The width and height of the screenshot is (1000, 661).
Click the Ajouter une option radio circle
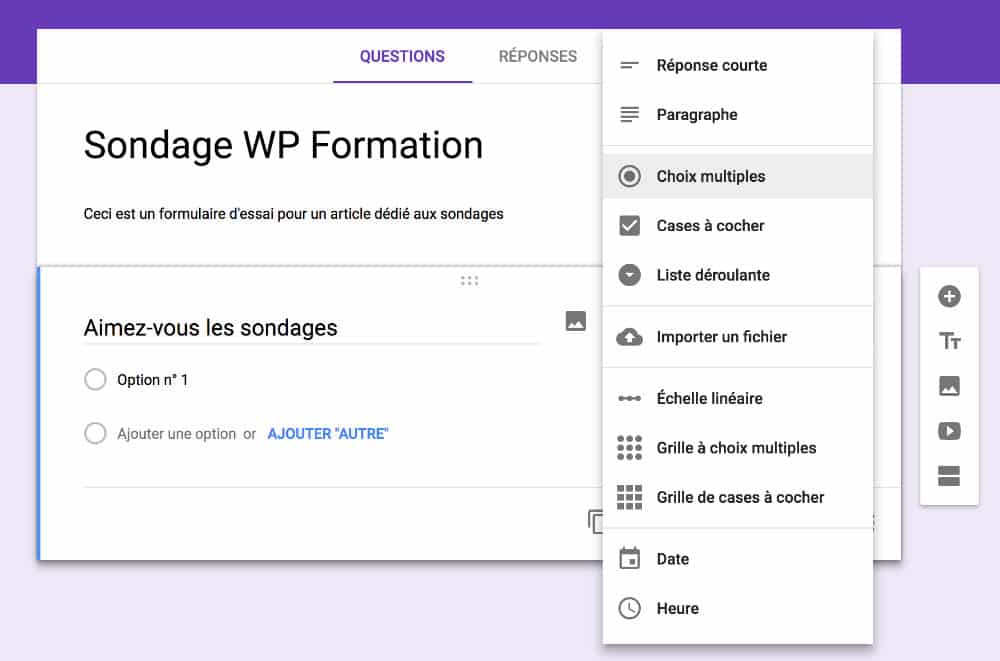pyautogui.click(x=96, y=433)
